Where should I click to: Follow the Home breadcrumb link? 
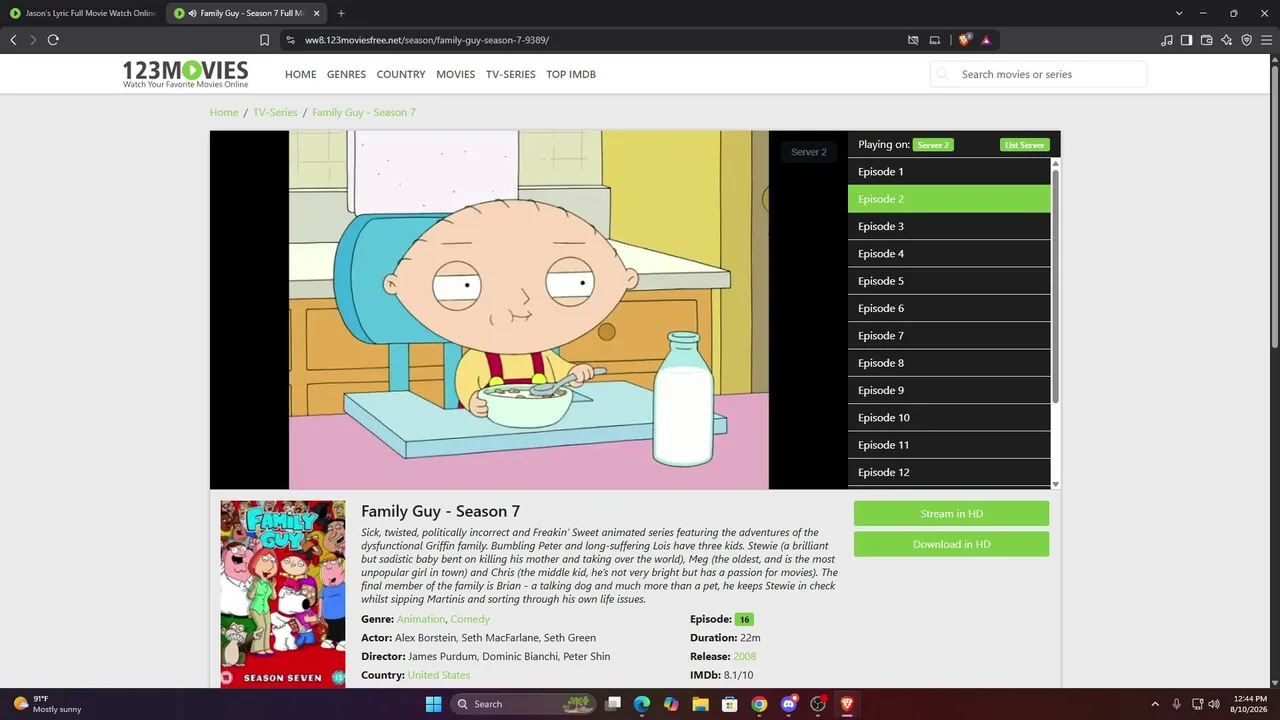pos(224,112)
